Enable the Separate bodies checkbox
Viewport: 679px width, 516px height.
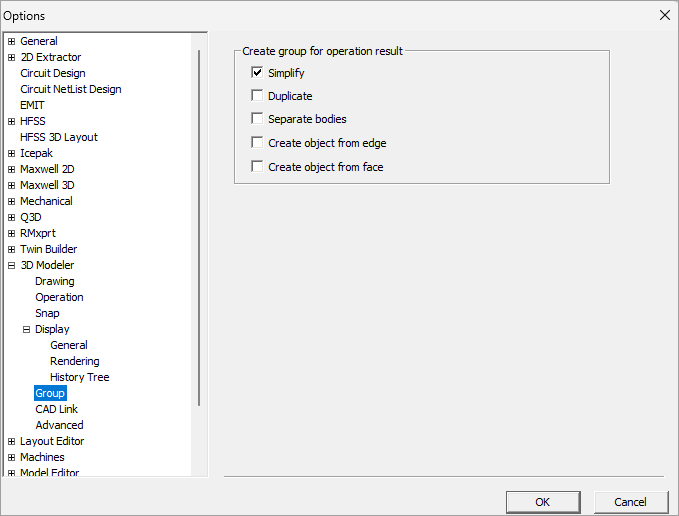[x=257, y=119]
